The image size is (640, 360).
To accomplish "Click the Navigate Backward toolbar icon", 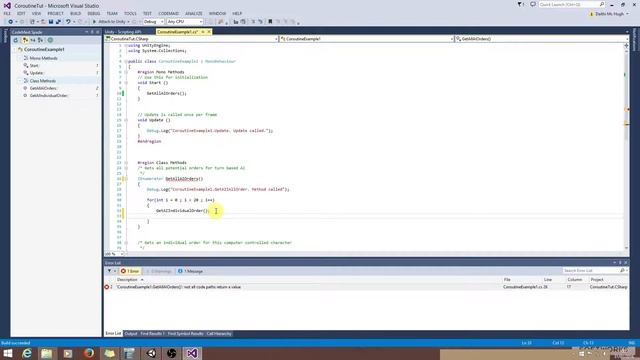I will 10,22.
